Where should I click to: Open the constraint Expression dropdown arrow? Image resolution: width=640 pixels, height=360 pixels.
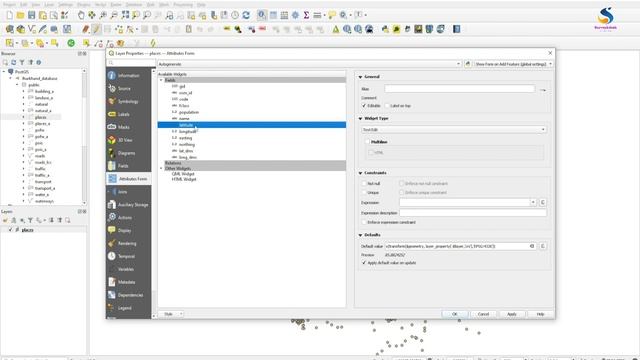533,202
